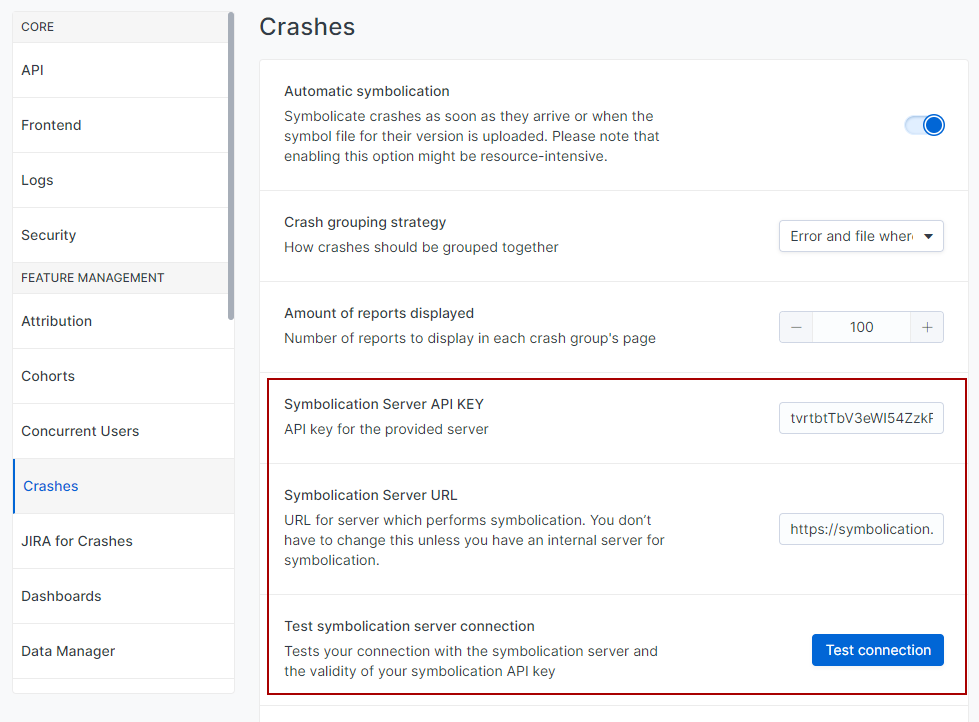Open the Crash grouping strategy dropdown
The image size is (979, 722).
[x=861, y=236]
